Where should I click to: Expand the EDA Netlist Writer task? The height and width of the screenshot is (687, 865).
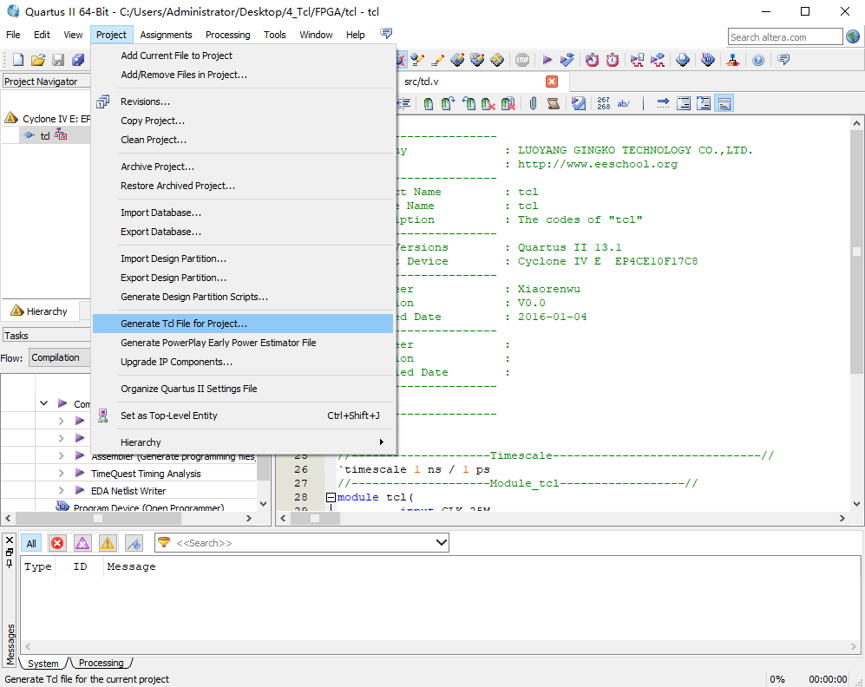(61, 490)
